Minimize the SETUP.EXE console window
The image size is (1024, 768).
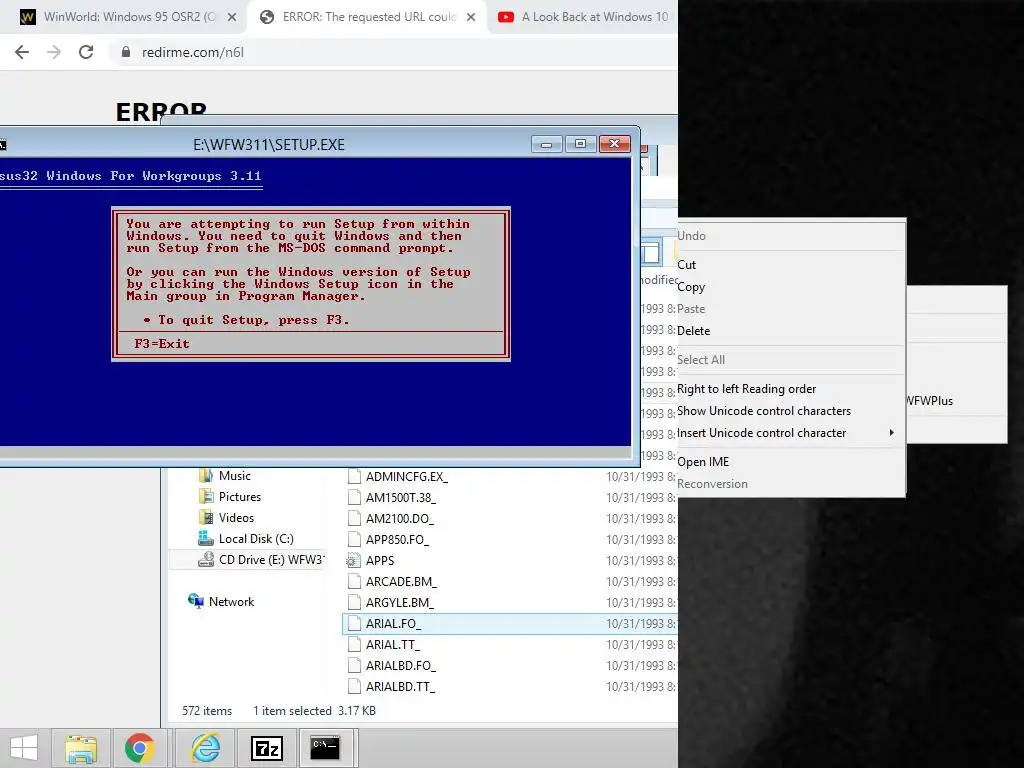click(x=547, y=144)
